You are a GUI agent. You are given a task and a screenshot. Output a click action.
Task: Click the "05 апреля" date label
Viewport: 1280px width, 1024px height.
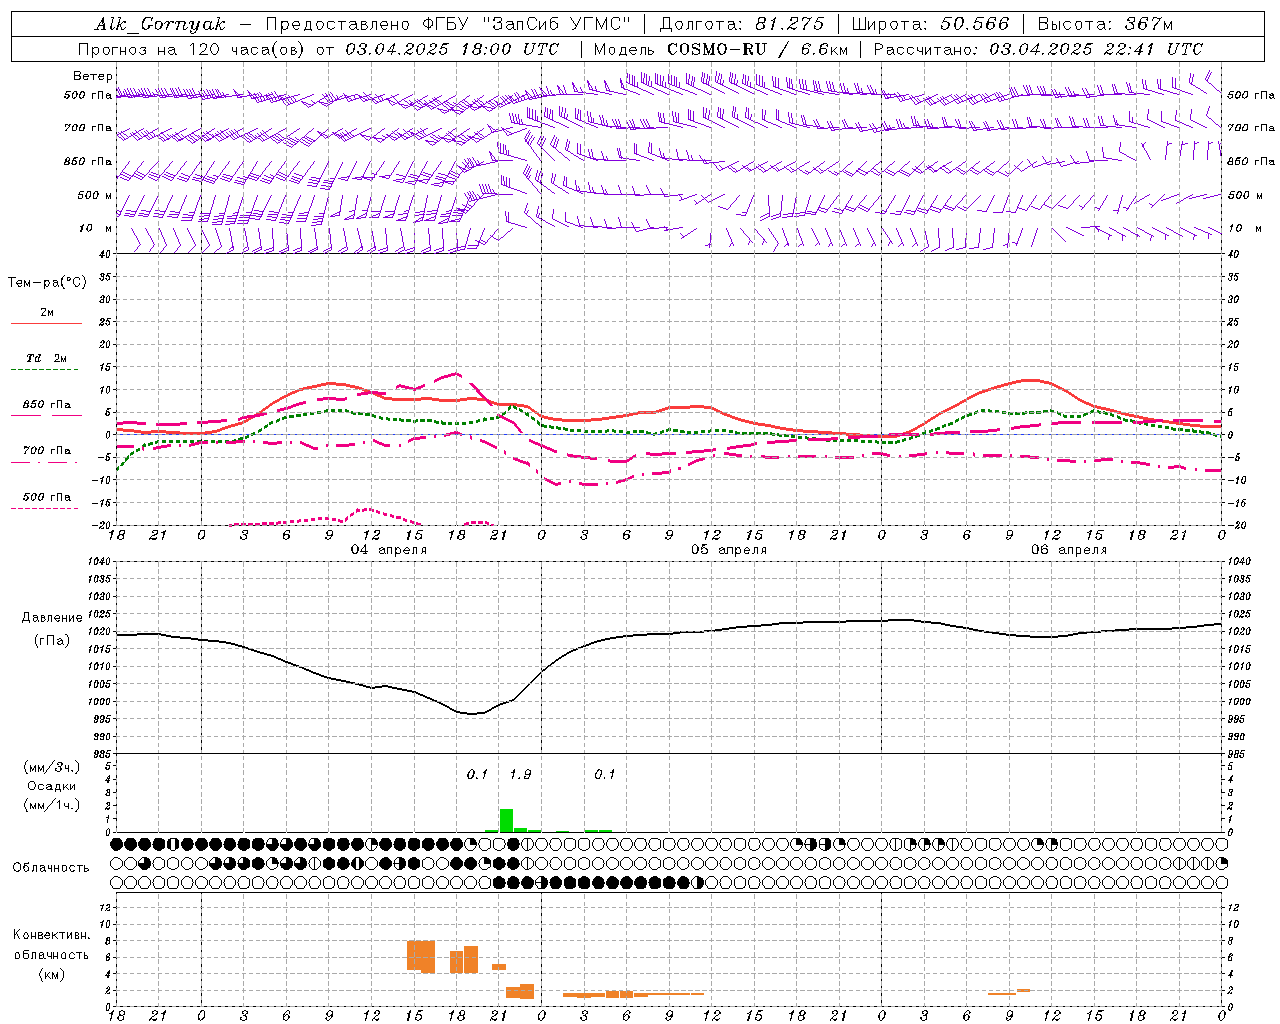[729, 550]
